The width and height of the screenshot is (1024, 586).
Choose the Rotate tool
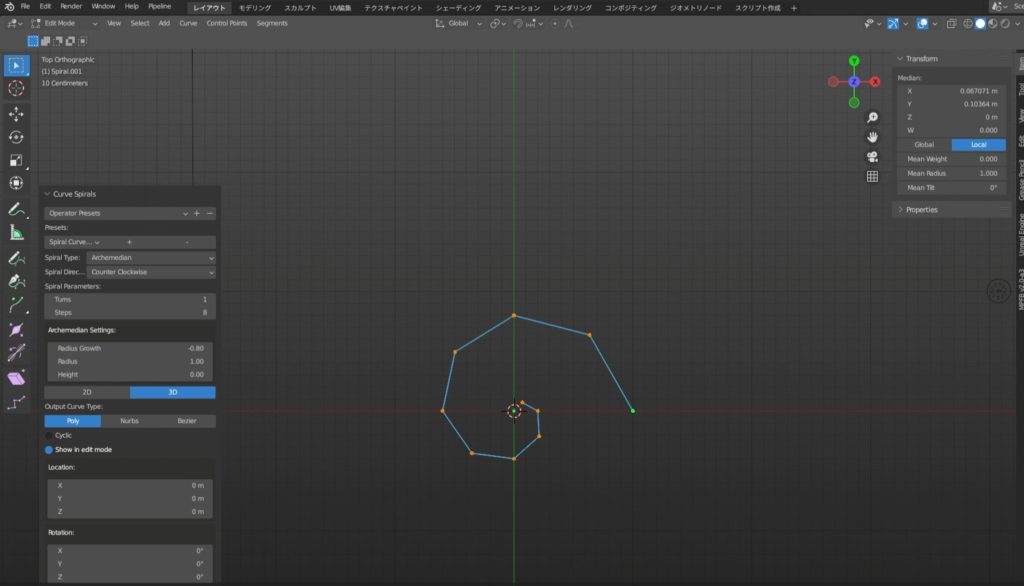[x=16, y=137]
